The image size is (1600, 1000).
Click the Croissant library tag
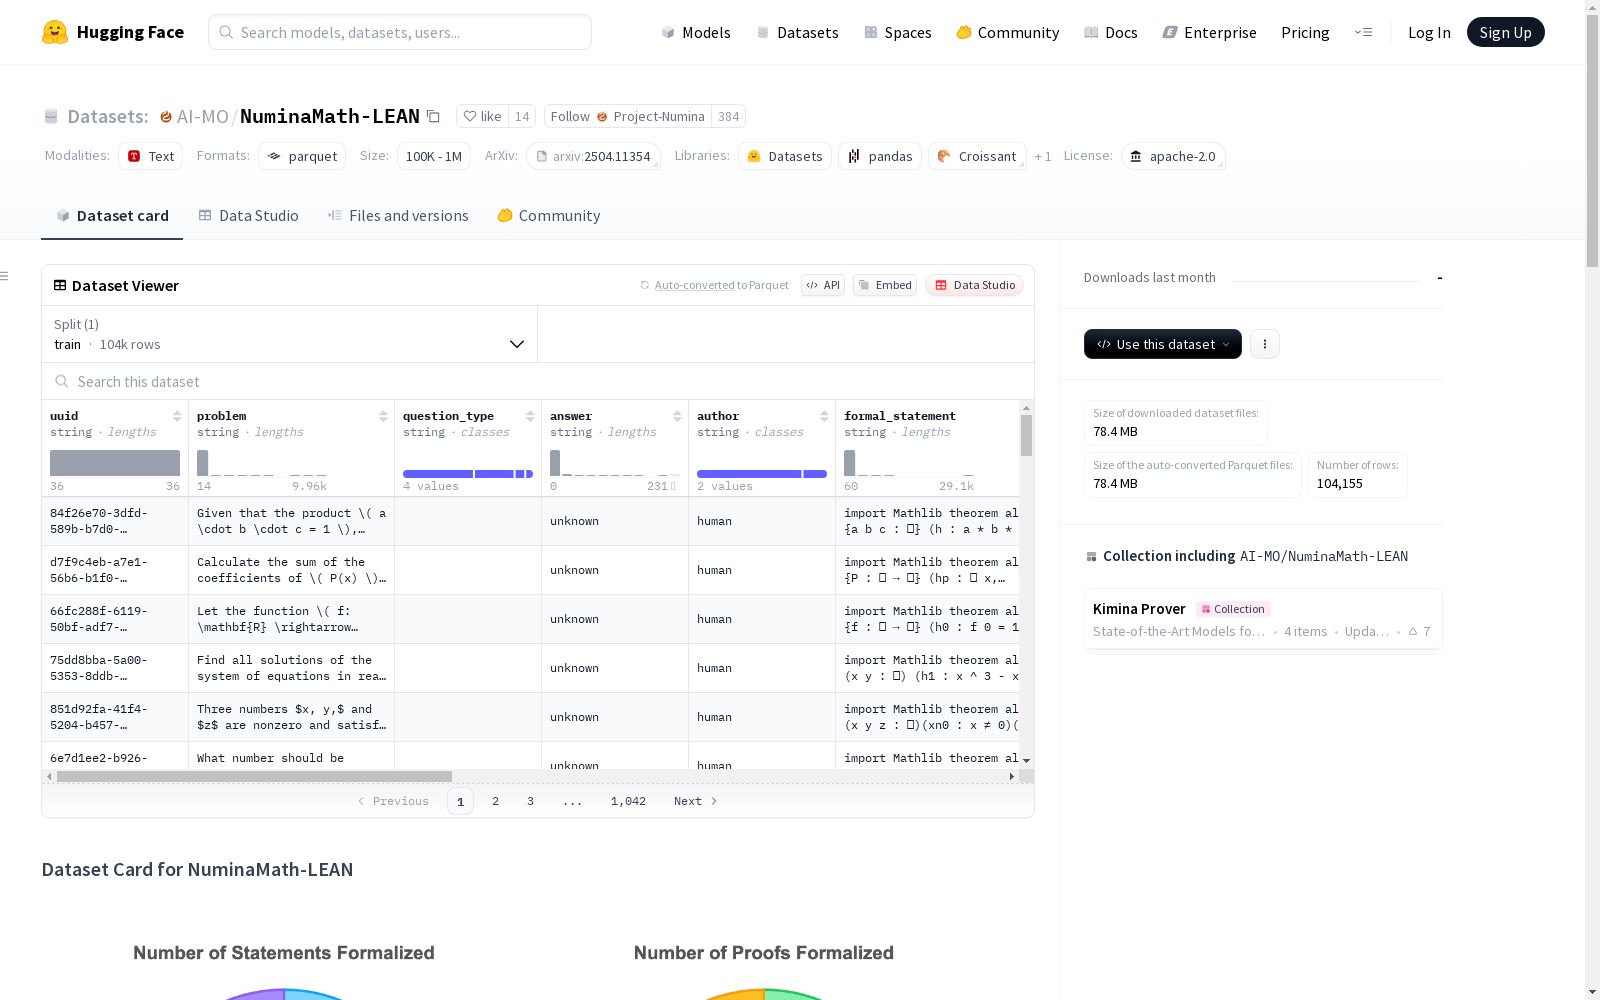[977, 156]
